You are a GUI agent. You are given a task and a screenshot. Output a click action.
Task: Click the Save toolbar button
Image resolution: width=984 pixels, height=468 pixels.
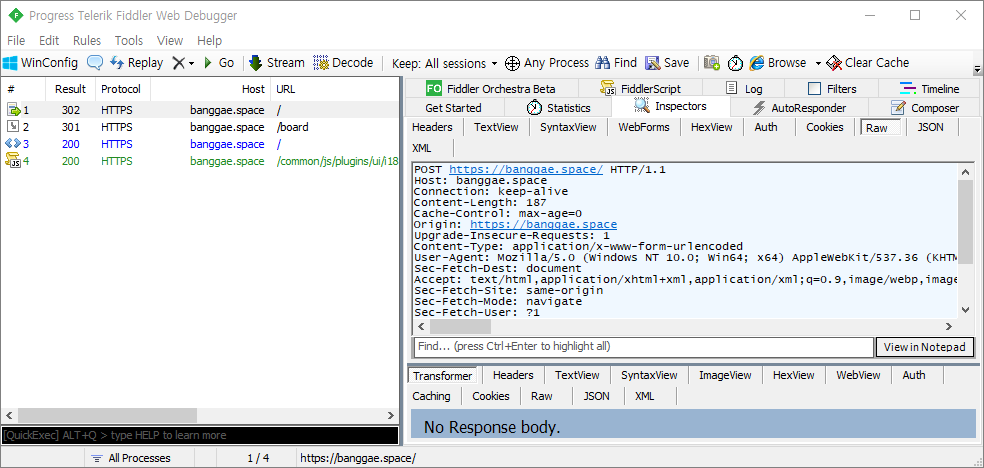[667, 63]
